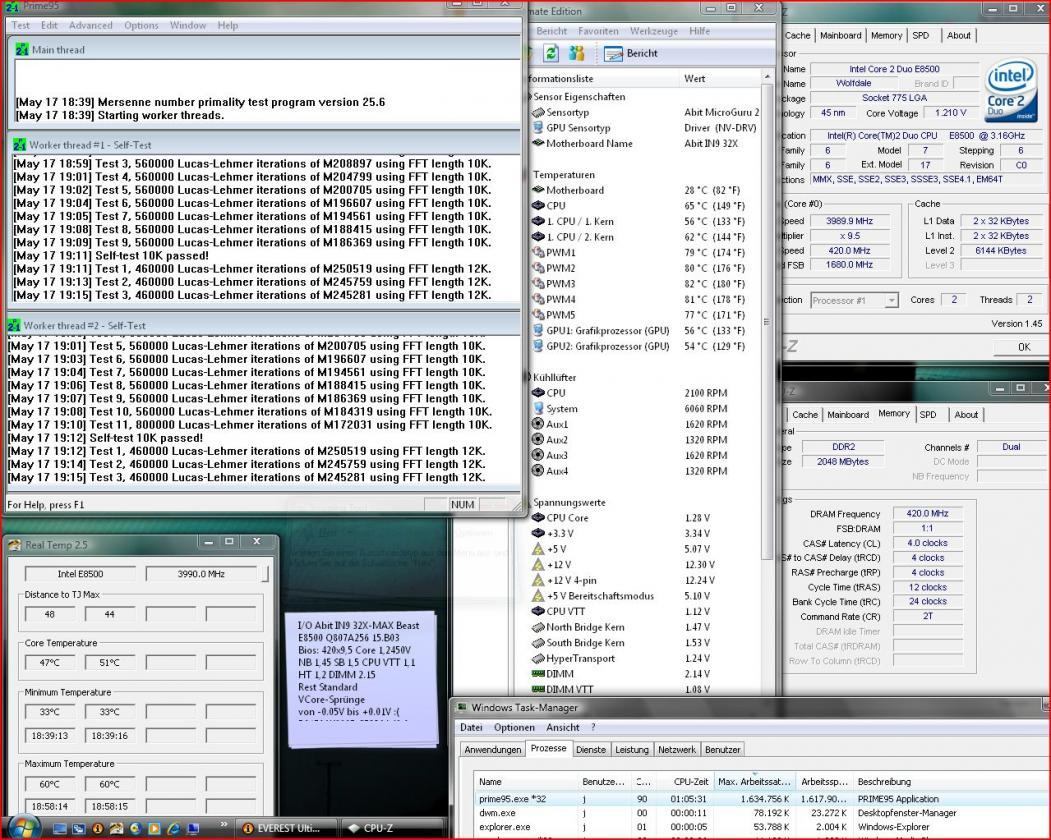Click the Worker thread #2 window icon

(13, 326)
